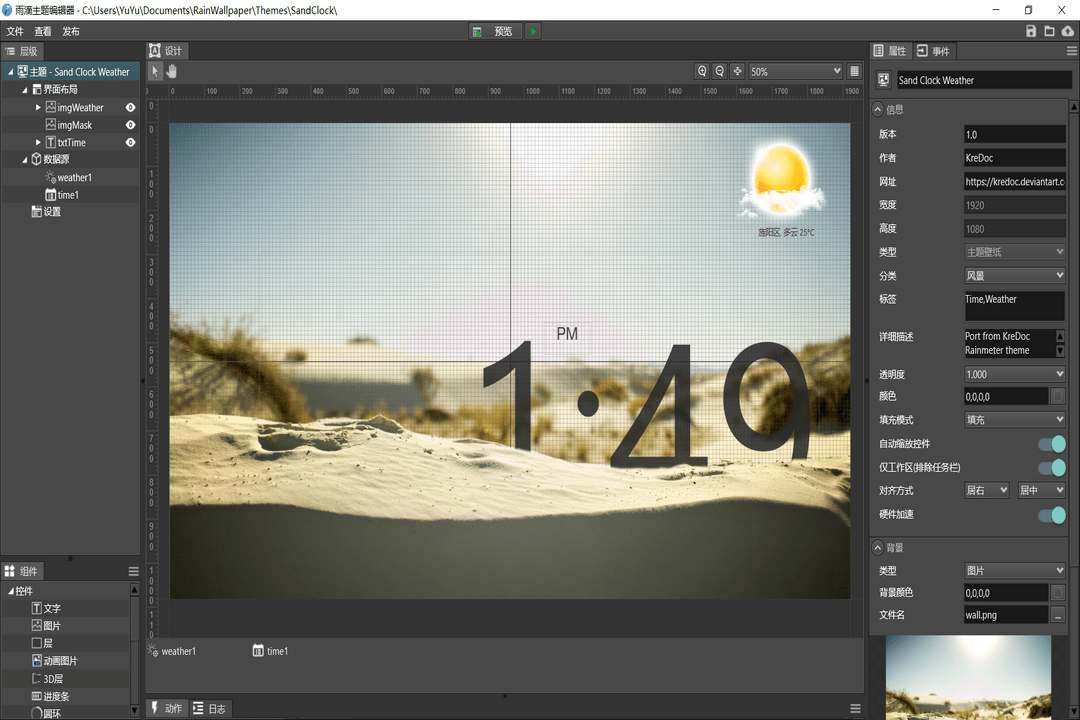Run the theme with green play button
Screen dimensions: 1080x720
coord(534,31)
